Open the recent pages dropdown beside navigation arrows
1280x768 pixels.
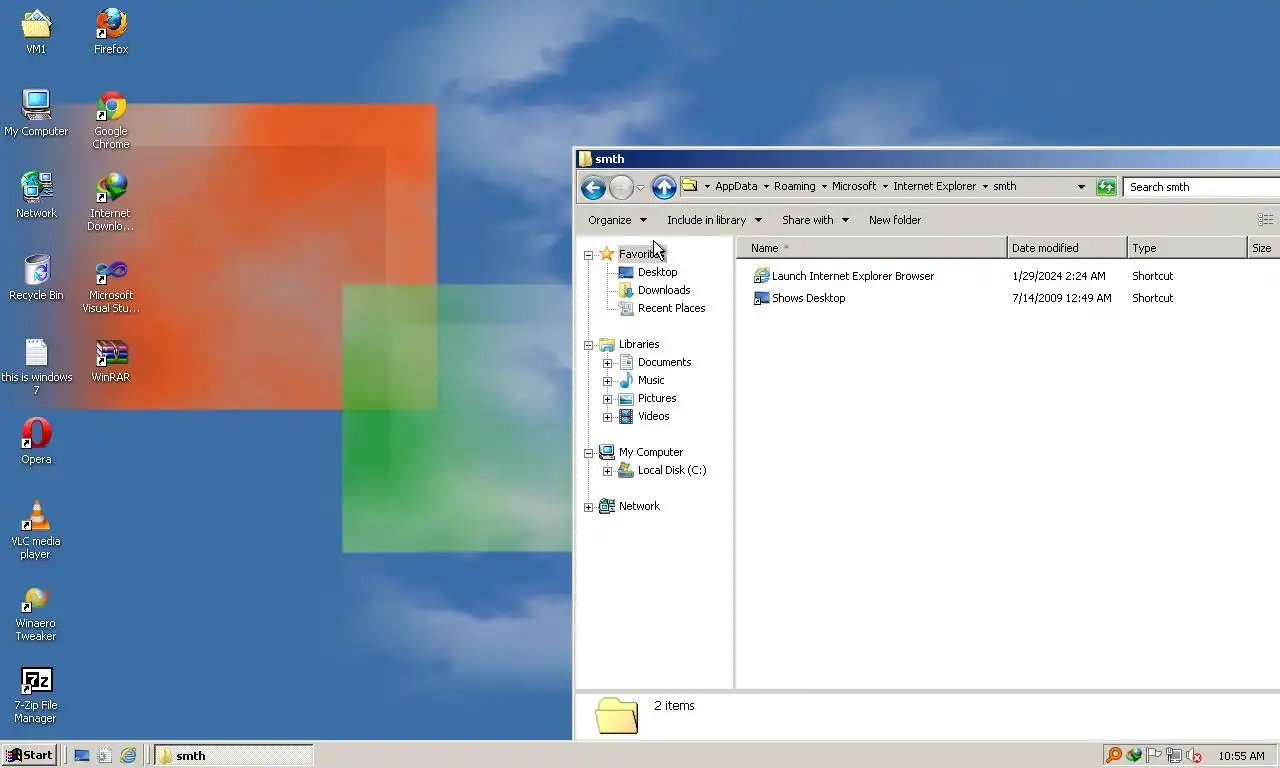coord(640,187)
